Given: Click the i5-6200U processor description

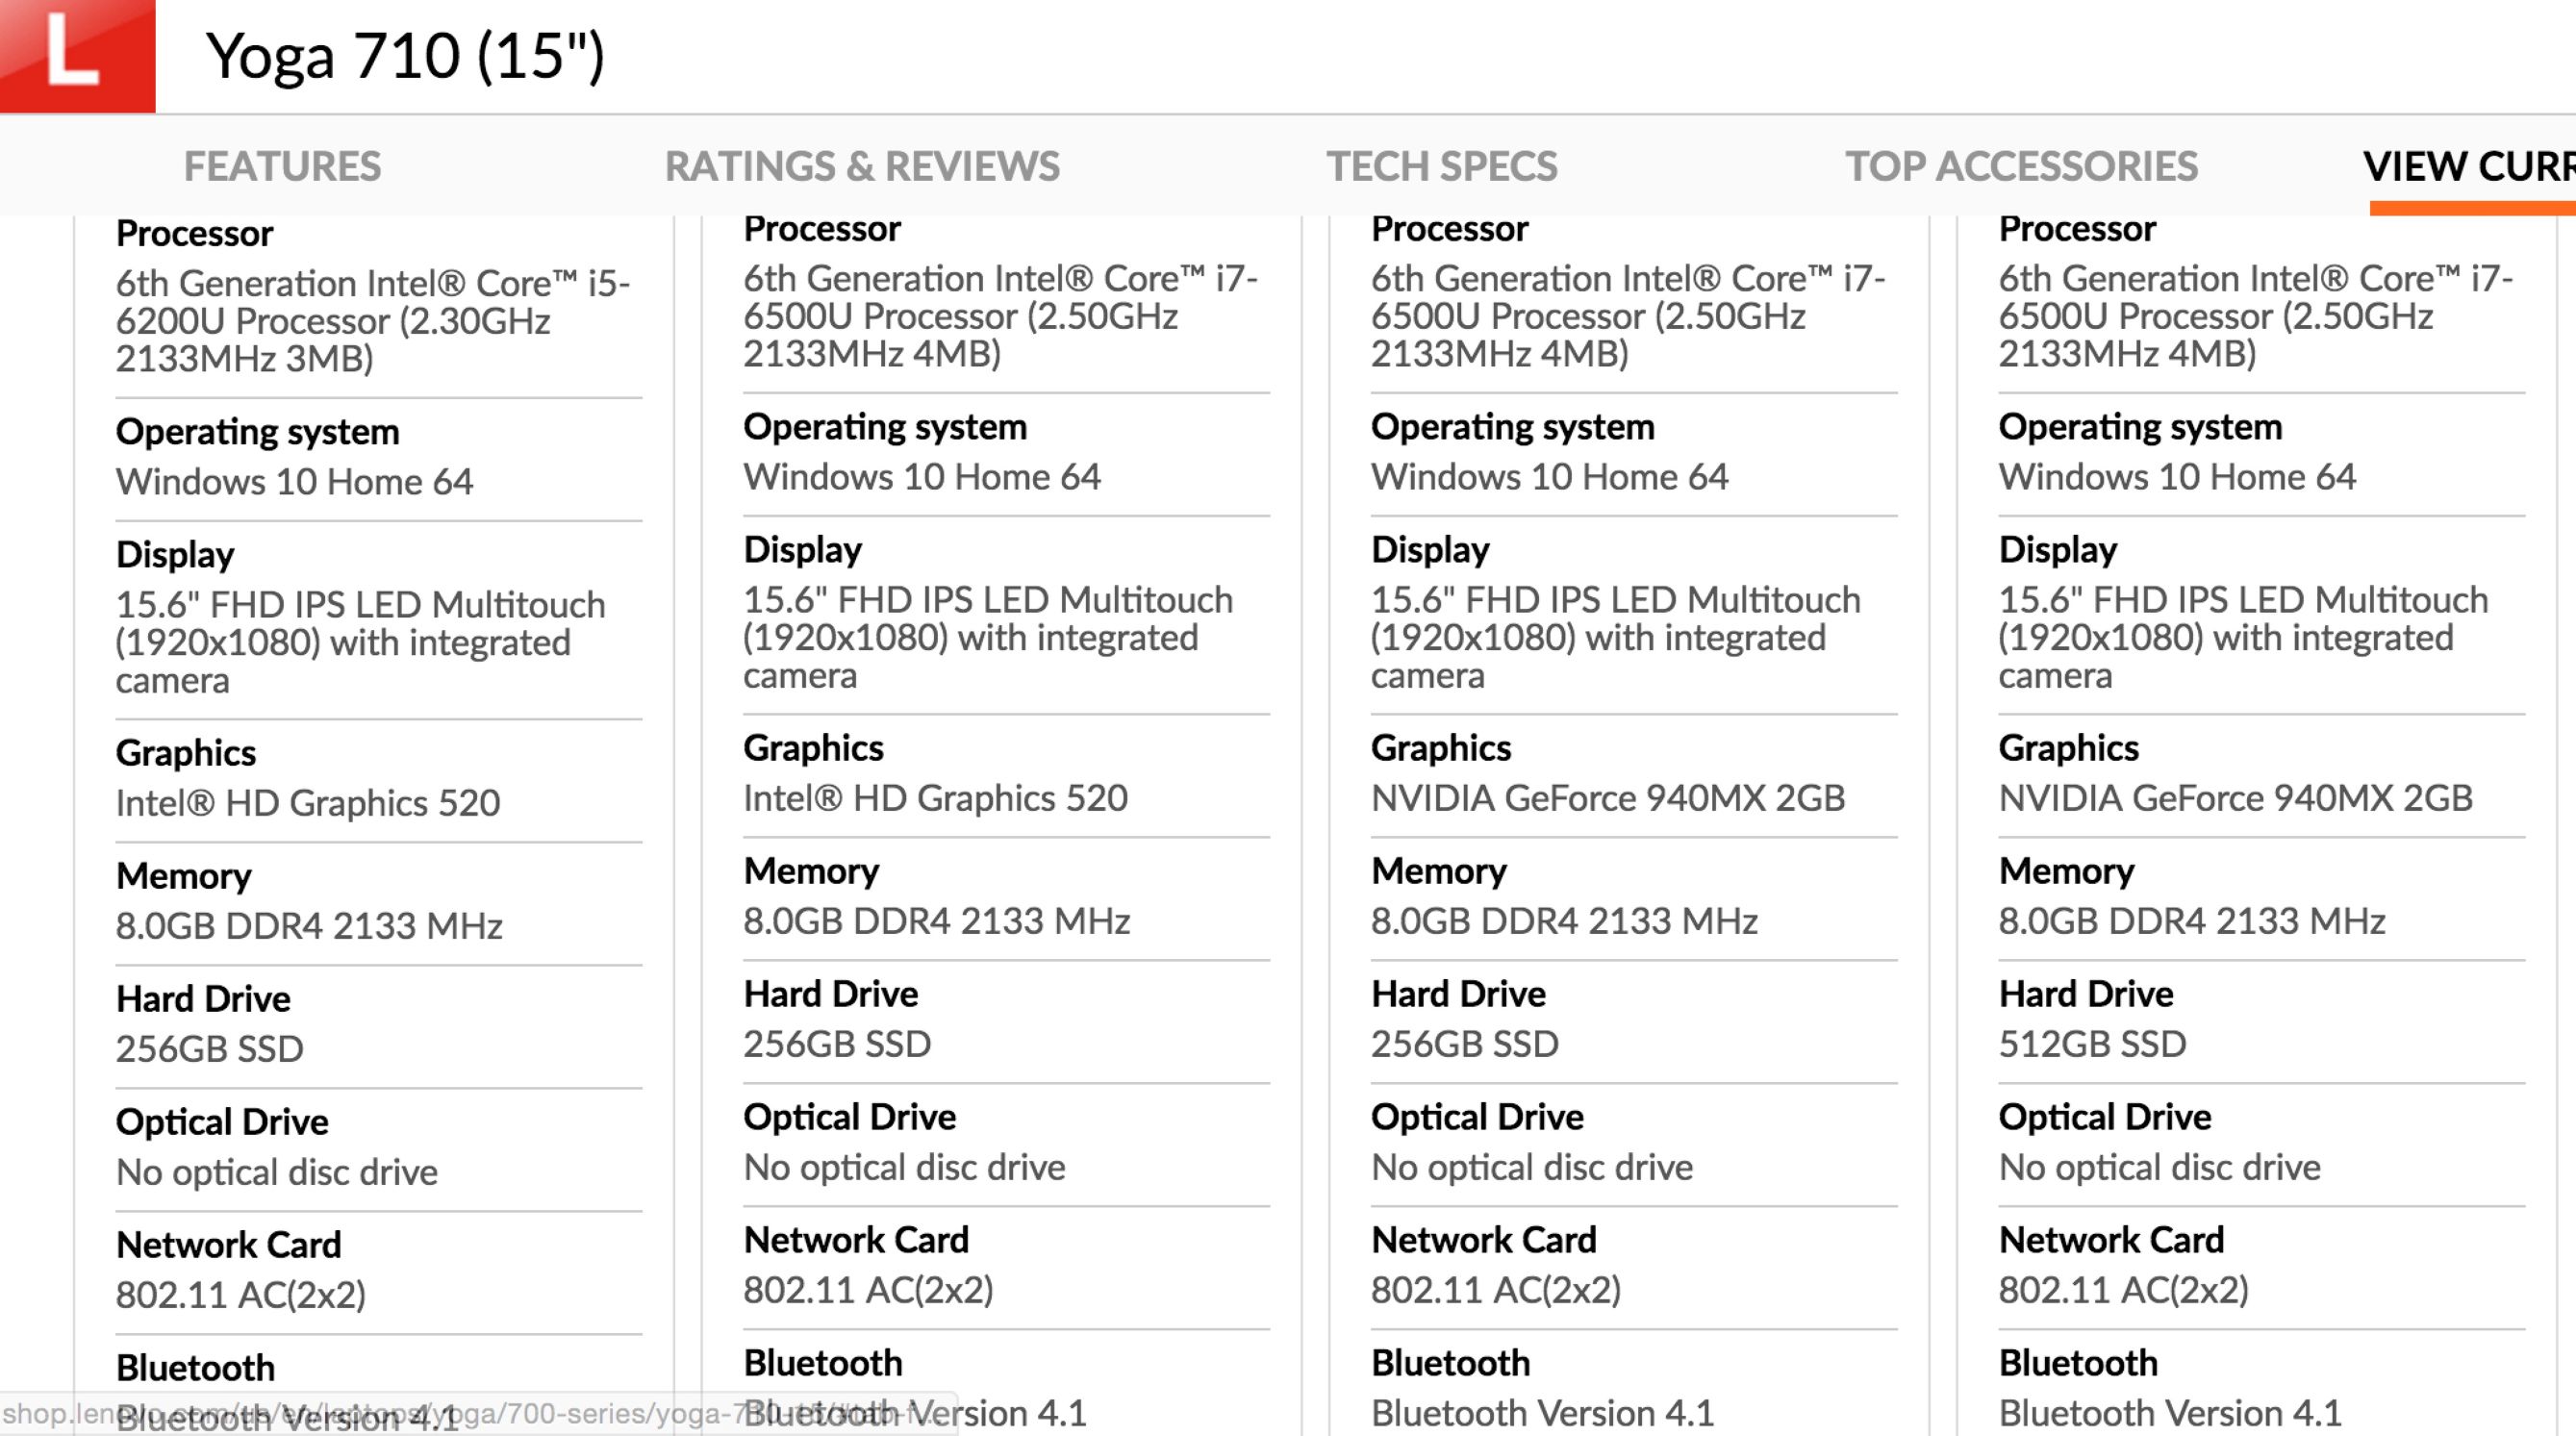Looking at the screenshot, I should point(372,321).
